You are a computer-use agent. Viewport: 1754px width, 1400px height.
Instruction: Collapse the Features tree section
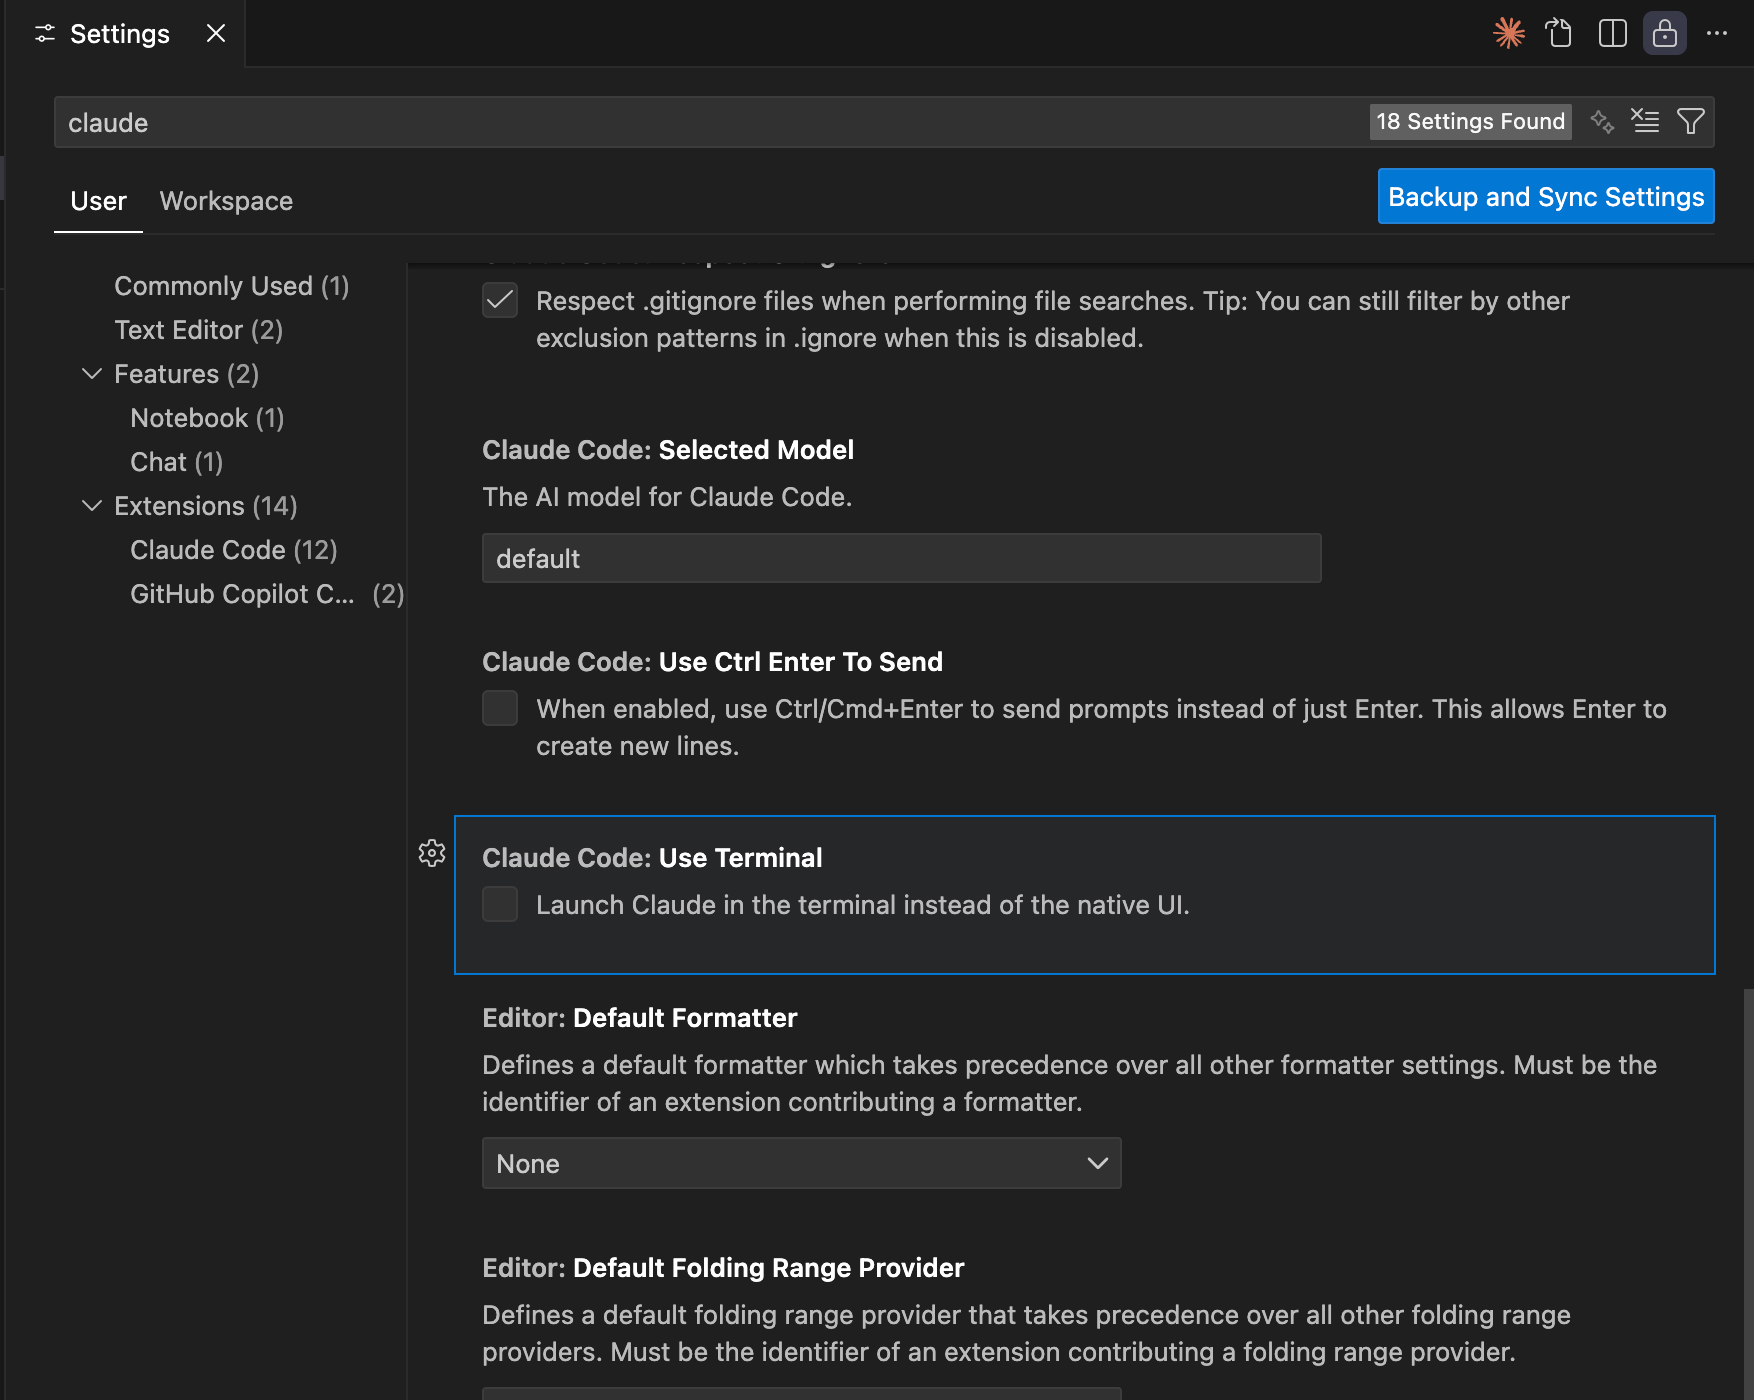pos(92,374)
